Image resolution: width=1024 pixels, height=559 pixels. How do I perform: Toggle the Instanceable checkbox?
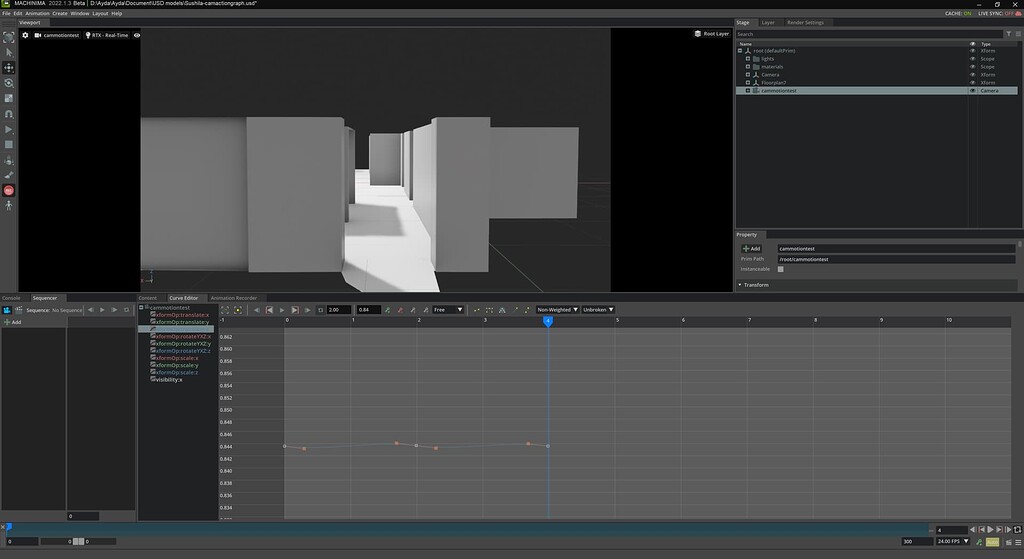[x=781, y=269]
